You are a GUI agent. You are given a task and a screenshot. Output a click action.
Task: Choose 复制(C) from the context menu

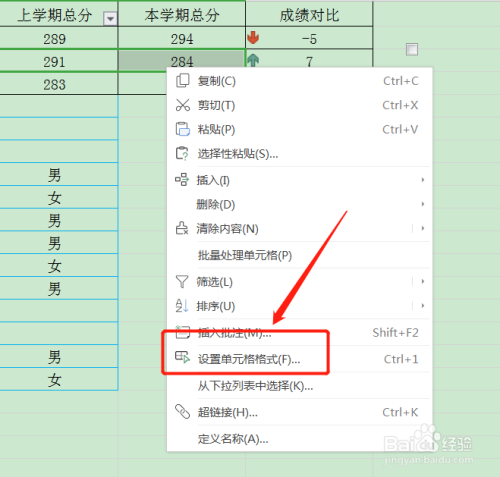tap(299, 81)
